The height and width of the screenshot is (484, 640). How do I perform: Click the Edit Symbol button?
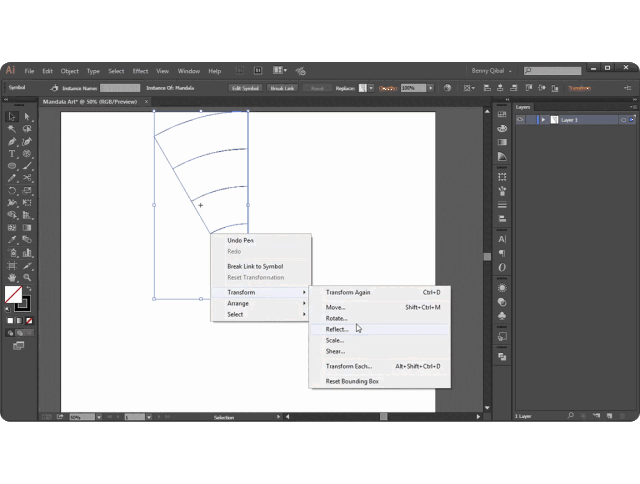[245, 88]
